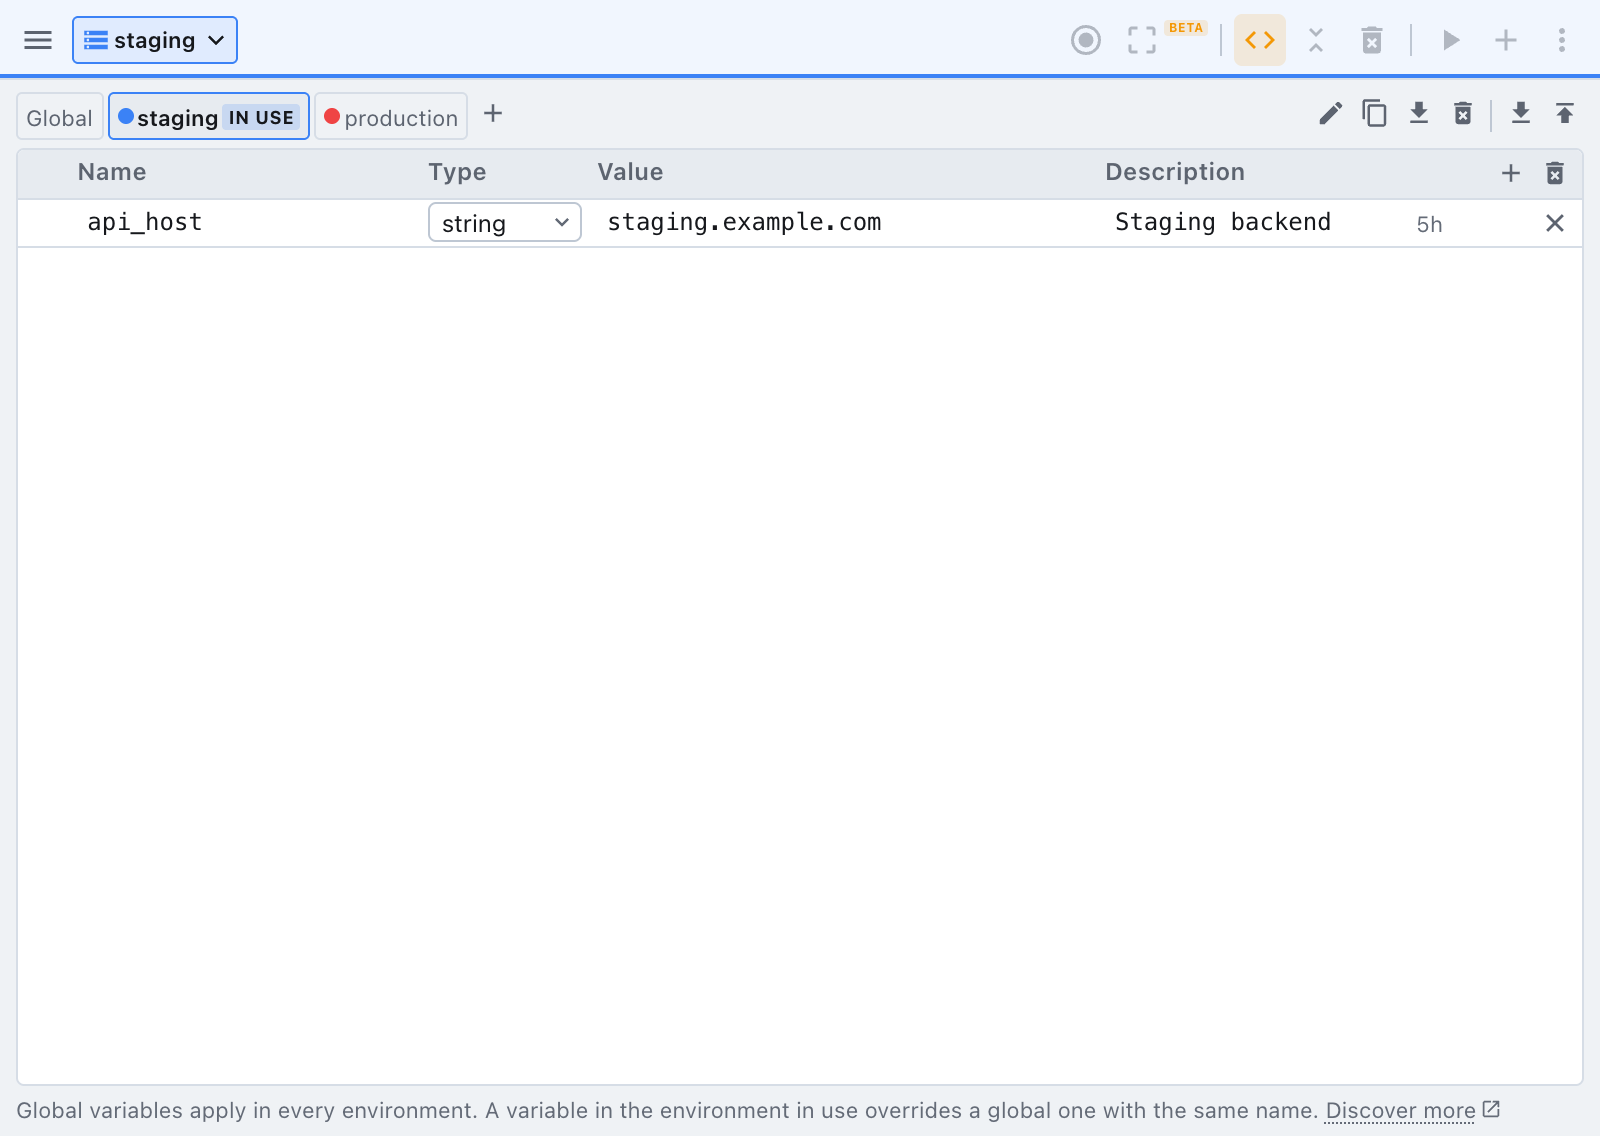Click the staging.example.com value field
1600x1136 pixels.
848,222
